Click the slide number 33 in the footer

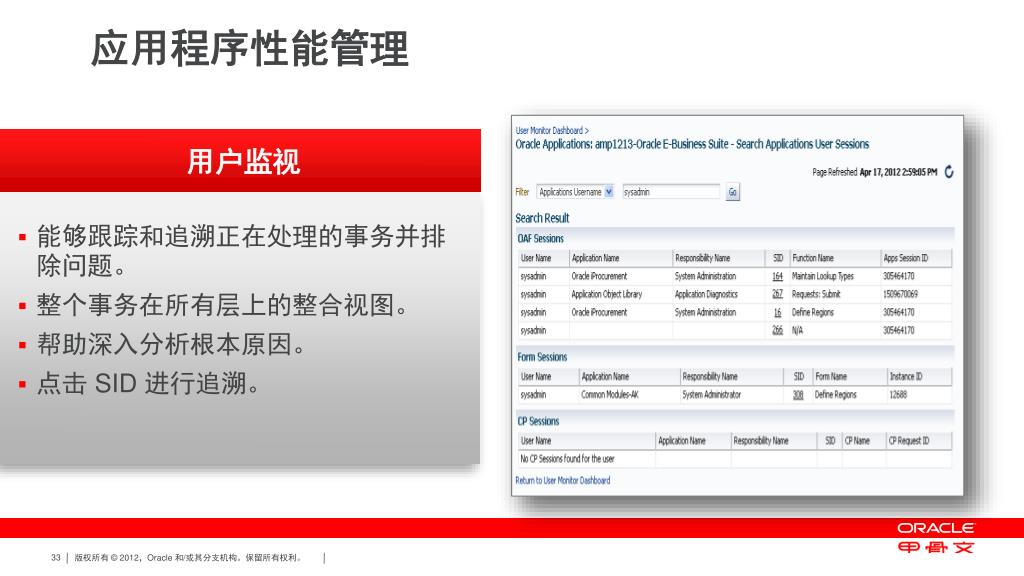coord(56,558)
